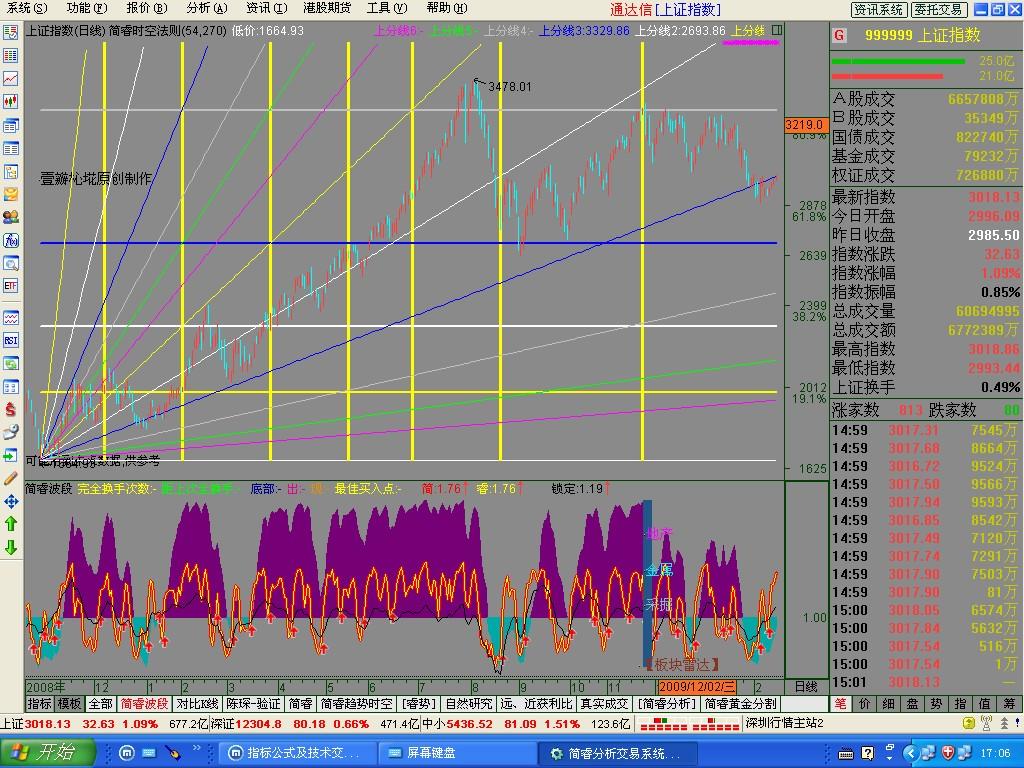This screenshot has height=768, width=1024.
Task: Click the blue four-way move arrows icon
Action: click(x=10, y=502)
